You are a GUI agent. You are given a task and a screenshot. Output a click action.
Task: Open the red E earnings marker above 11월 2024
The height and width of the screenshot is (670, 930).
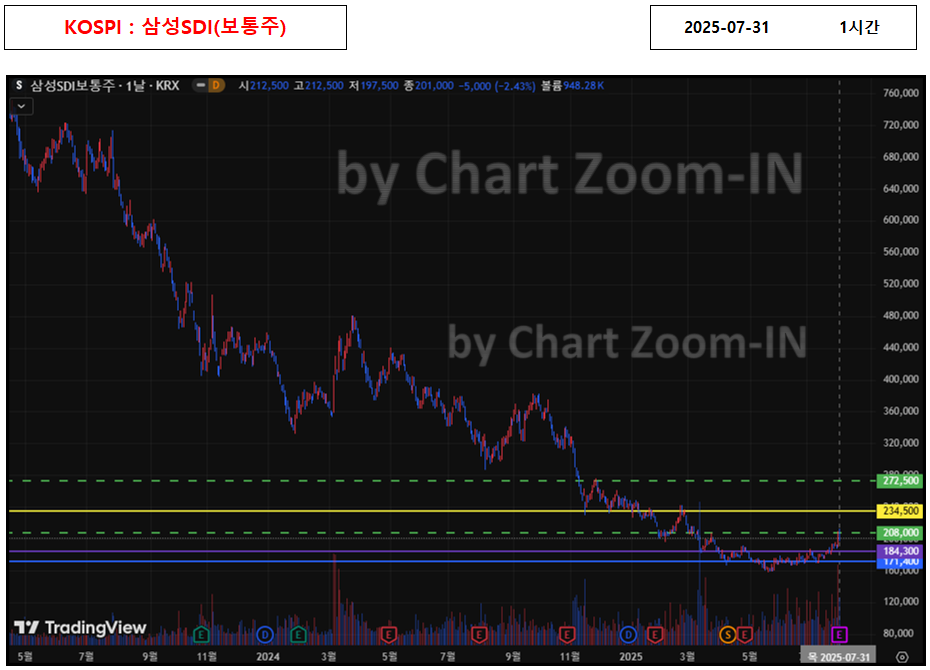(567, 635)
